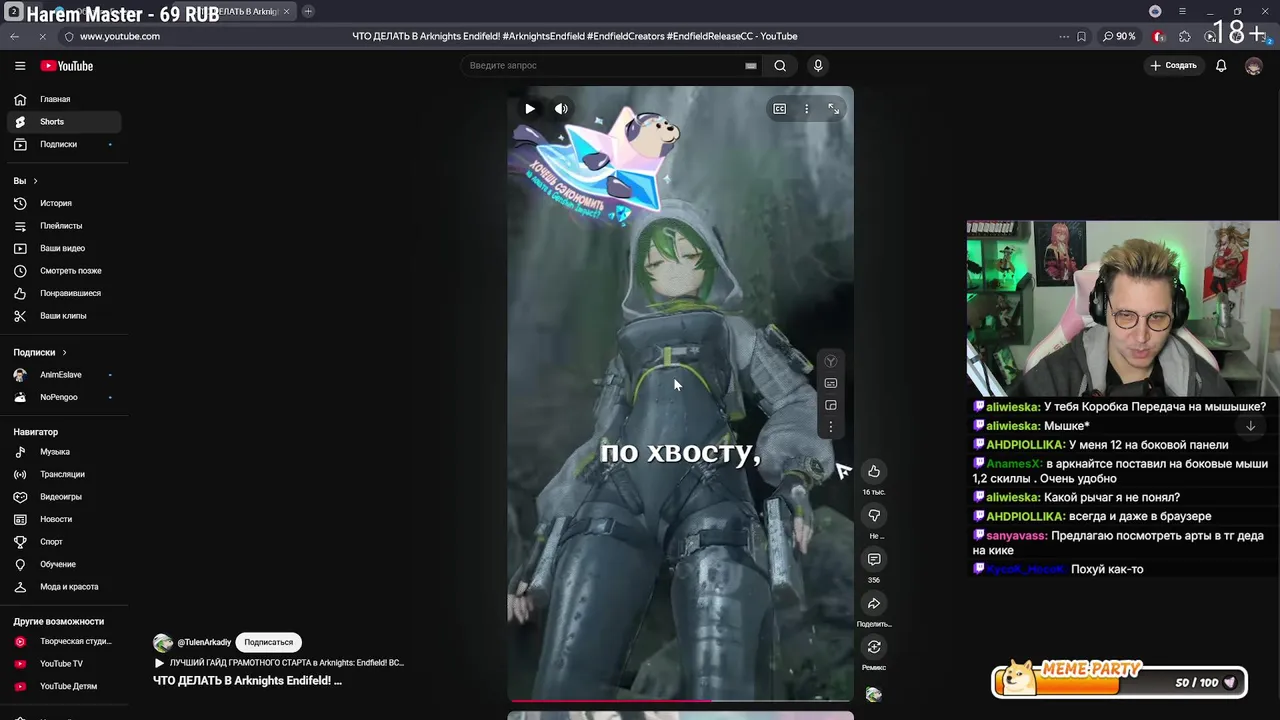The width and height of the screenshot is (1280, 720).
Task: Open the comments with 356 count
Action: point(874,559)
